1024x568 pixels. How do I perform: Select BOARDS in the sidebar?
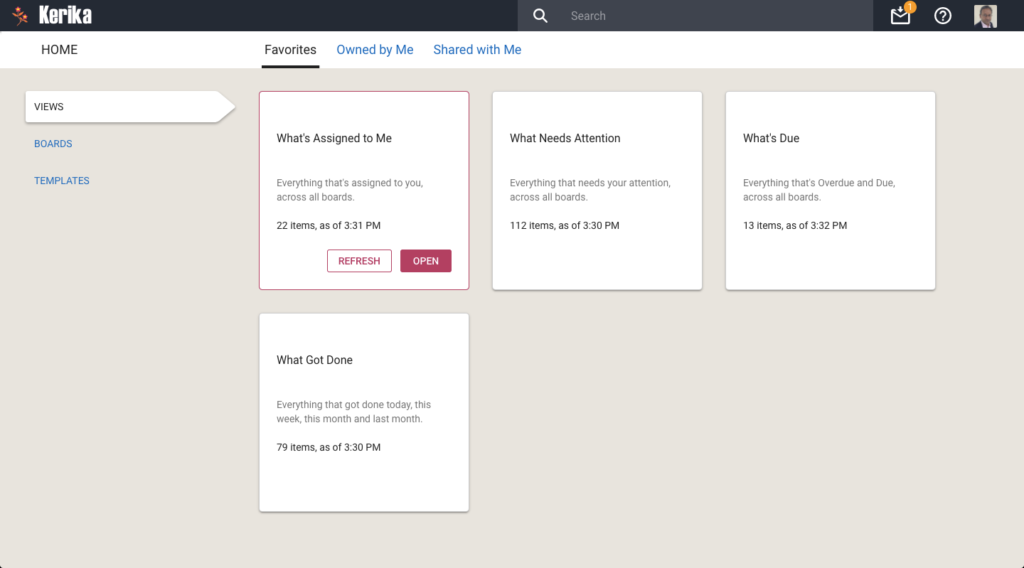pyautogui.click(x=53, y=144)
